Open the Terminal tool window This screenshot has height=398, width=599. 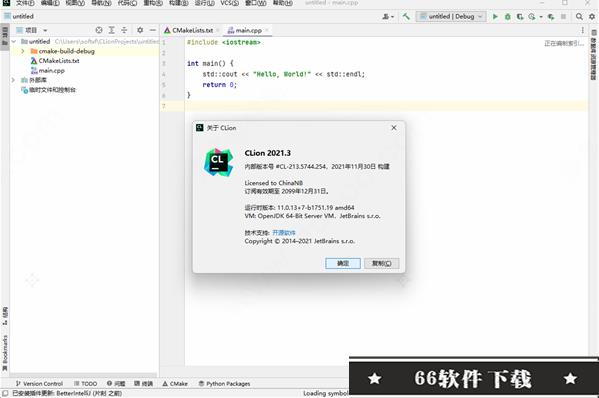pos(144,383)
